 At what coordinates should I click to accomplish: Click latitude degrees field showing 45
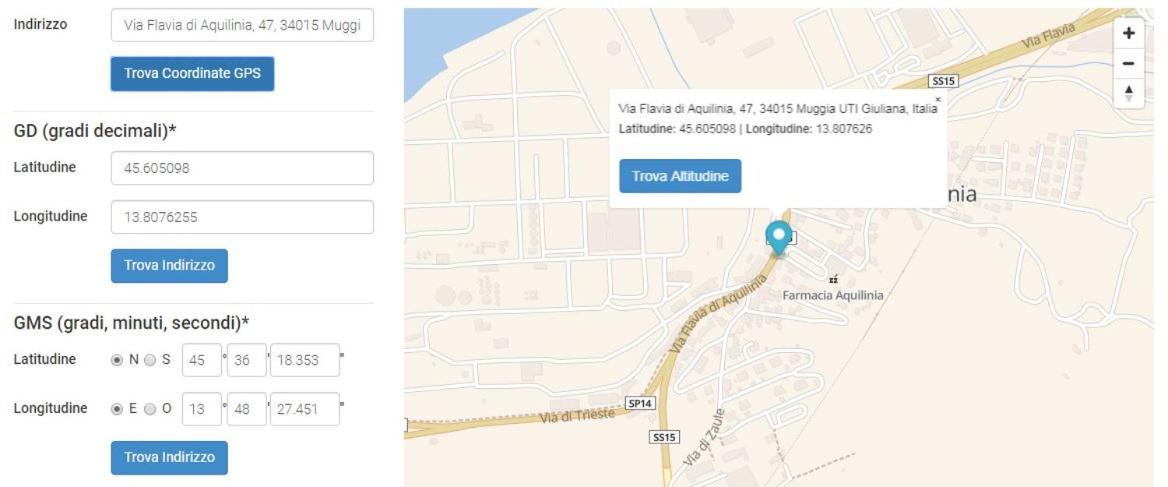coord(202,360)
